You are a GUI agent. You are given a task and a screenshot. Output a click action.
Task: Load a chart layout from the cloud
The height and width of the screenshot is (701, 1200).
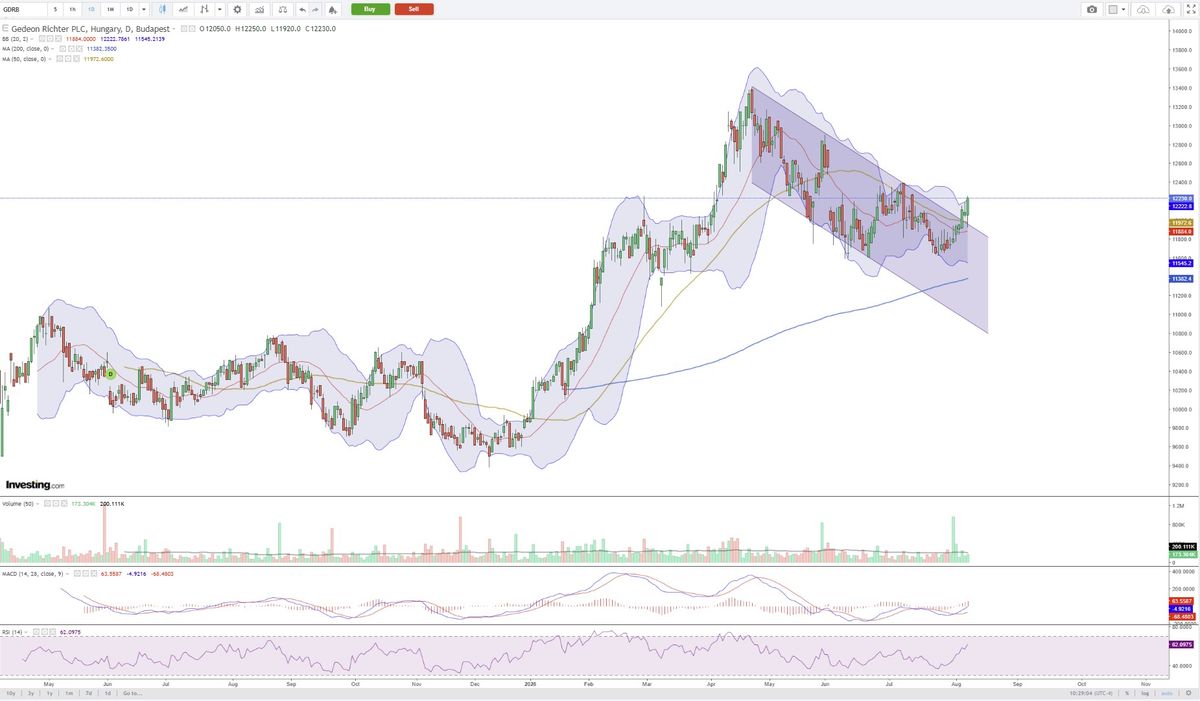tap(1143, 9)
